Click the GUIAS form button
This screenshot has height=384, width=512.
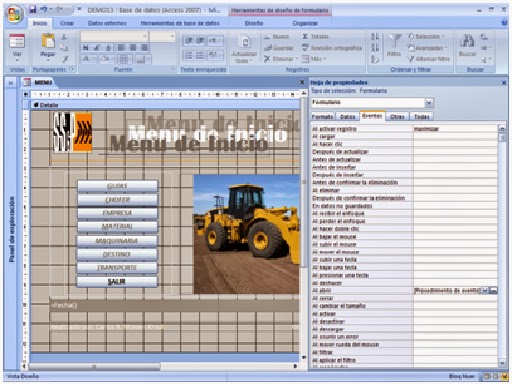[x=117, y=186]
